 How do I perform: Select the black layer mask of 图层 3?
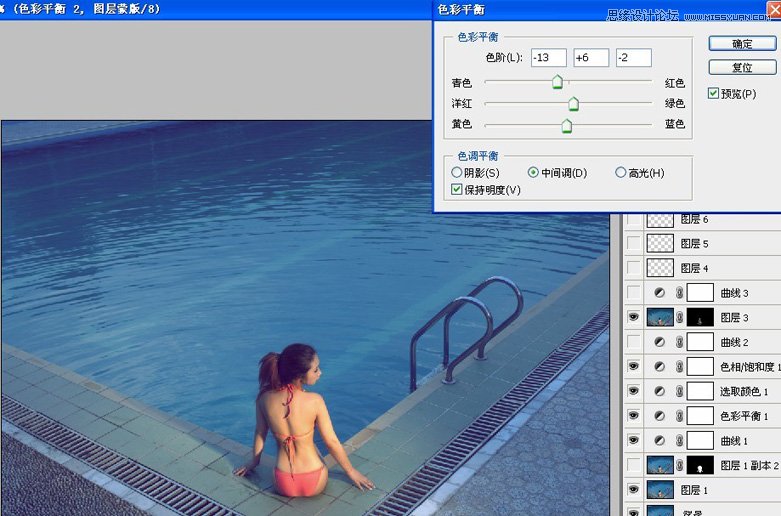(x=700, y=318)
